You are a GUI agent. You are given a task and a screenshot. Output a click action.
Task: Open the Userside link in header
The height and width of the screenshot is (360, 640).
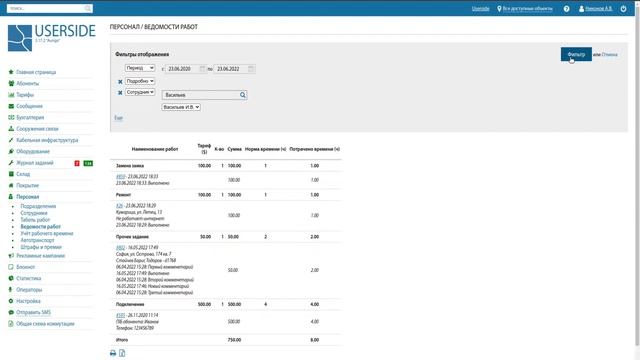tap(480, 9)
